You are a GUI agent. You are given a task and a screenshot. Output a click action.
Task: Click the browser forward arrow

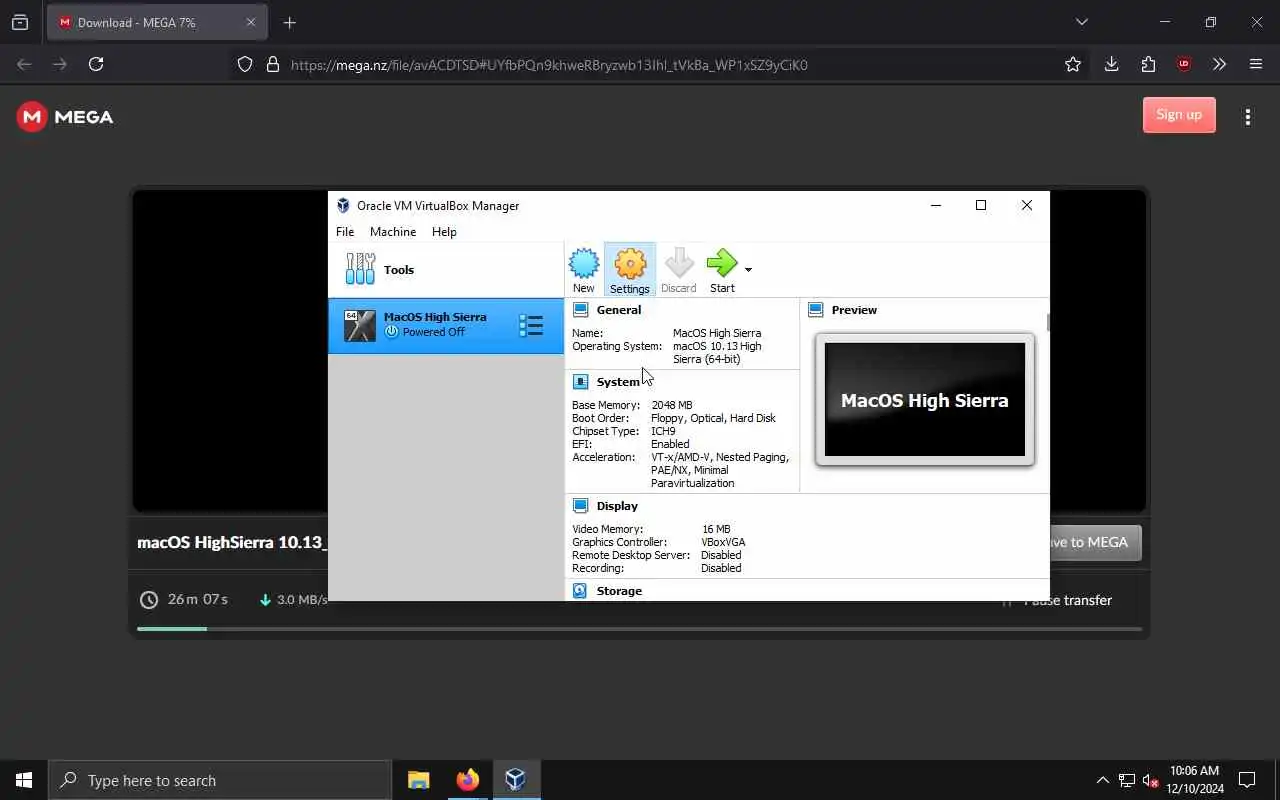click(60, 64)
